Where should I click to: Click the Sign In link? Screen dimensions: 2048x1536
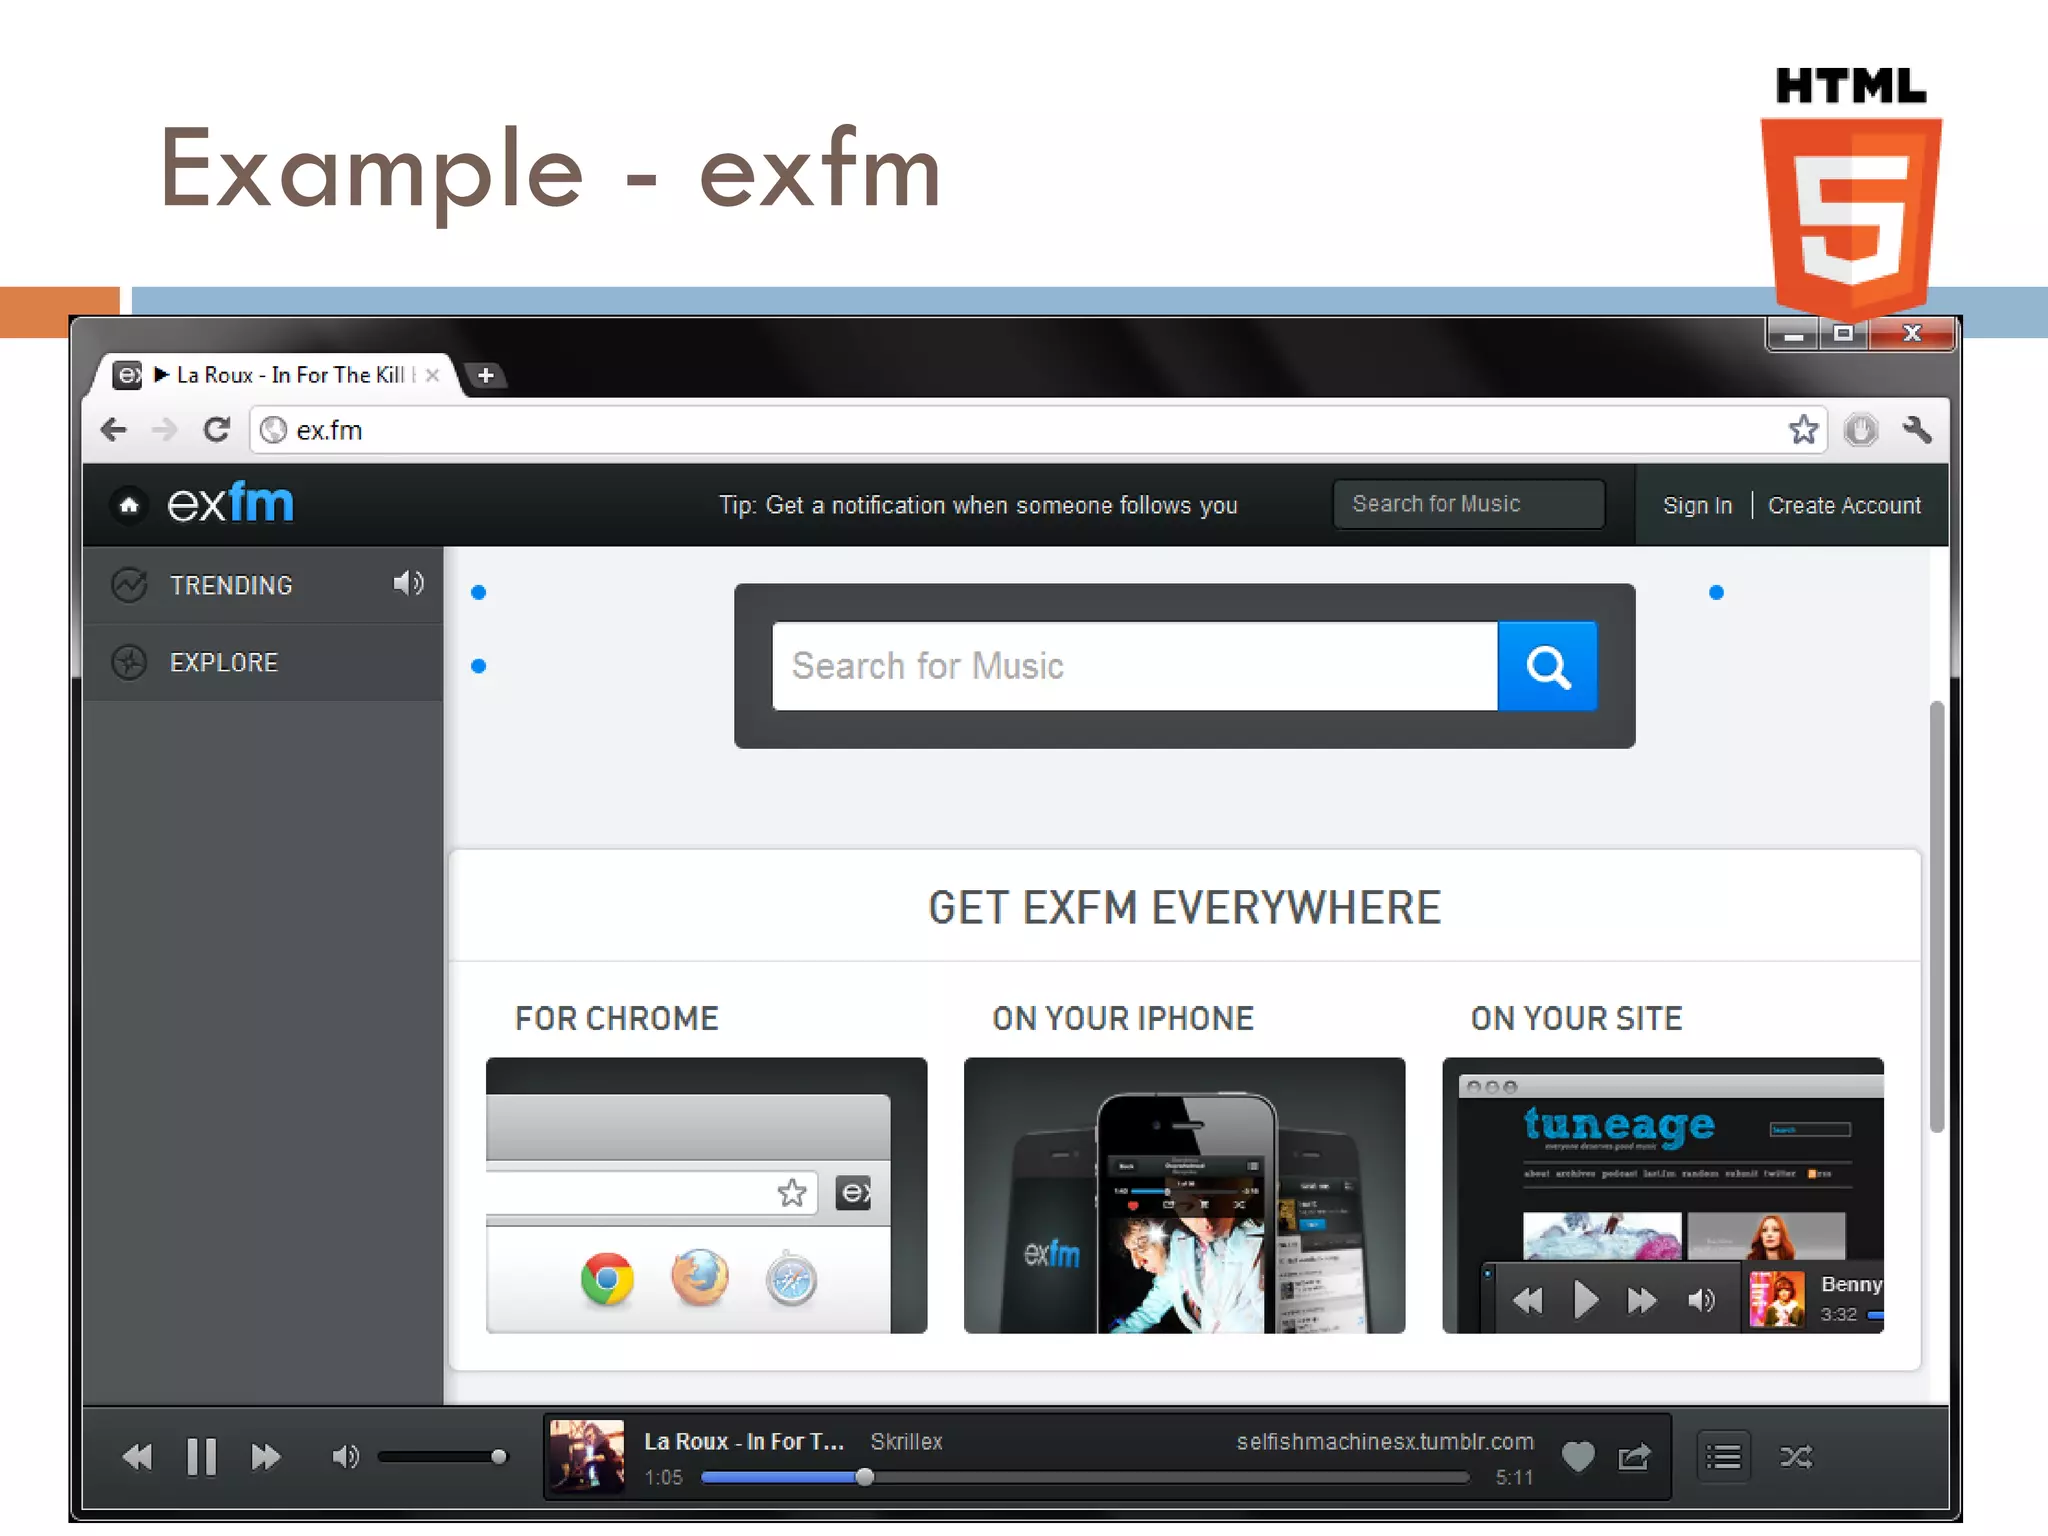click(x=1697, y=505)
